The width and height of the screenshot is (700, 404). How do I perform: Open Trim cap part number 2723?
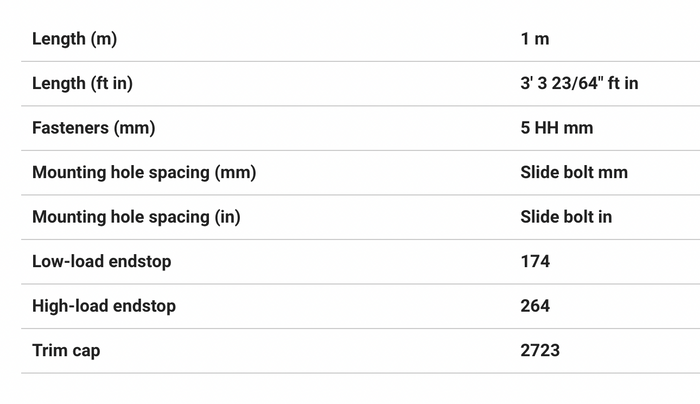540,350
